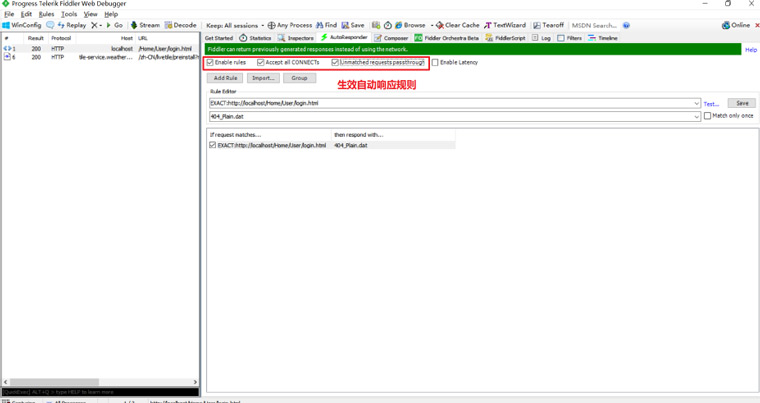Viewport: 760px width, 403px height.
Task: Open the Log tab
Action: [x=541, y=38]
